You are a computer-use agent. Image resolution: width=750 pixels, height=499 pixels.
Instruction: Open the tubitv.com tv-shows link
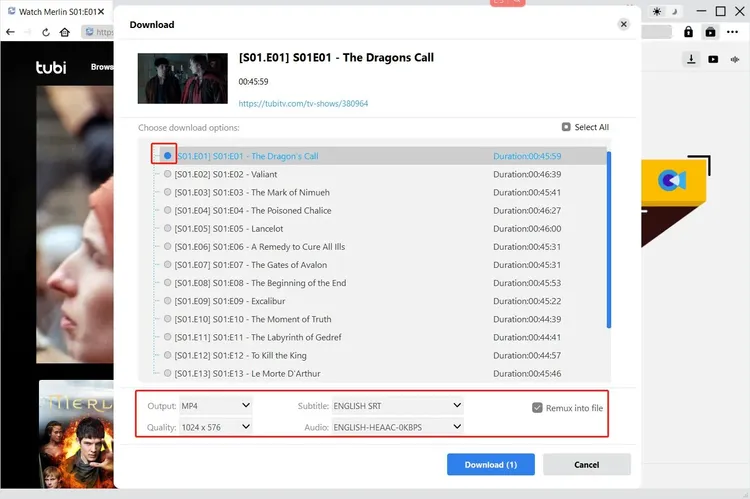click(303, 103)
